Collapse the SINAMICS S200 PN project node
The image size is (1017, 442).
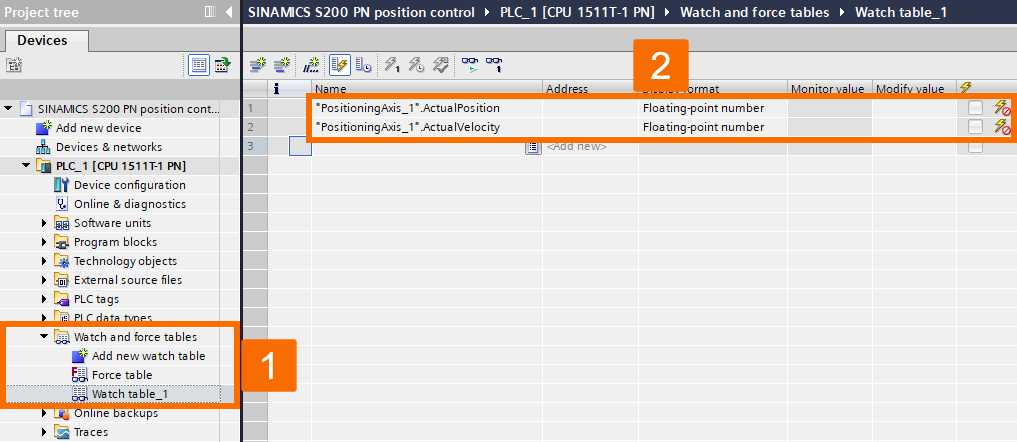click(x=8, y=108)
